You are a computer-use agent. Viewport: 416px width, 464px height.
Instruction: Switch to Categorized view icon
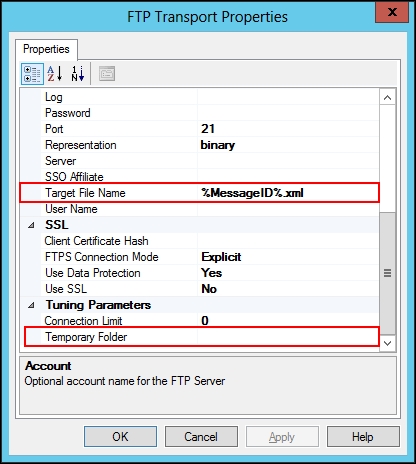click(x=32, y=74)
